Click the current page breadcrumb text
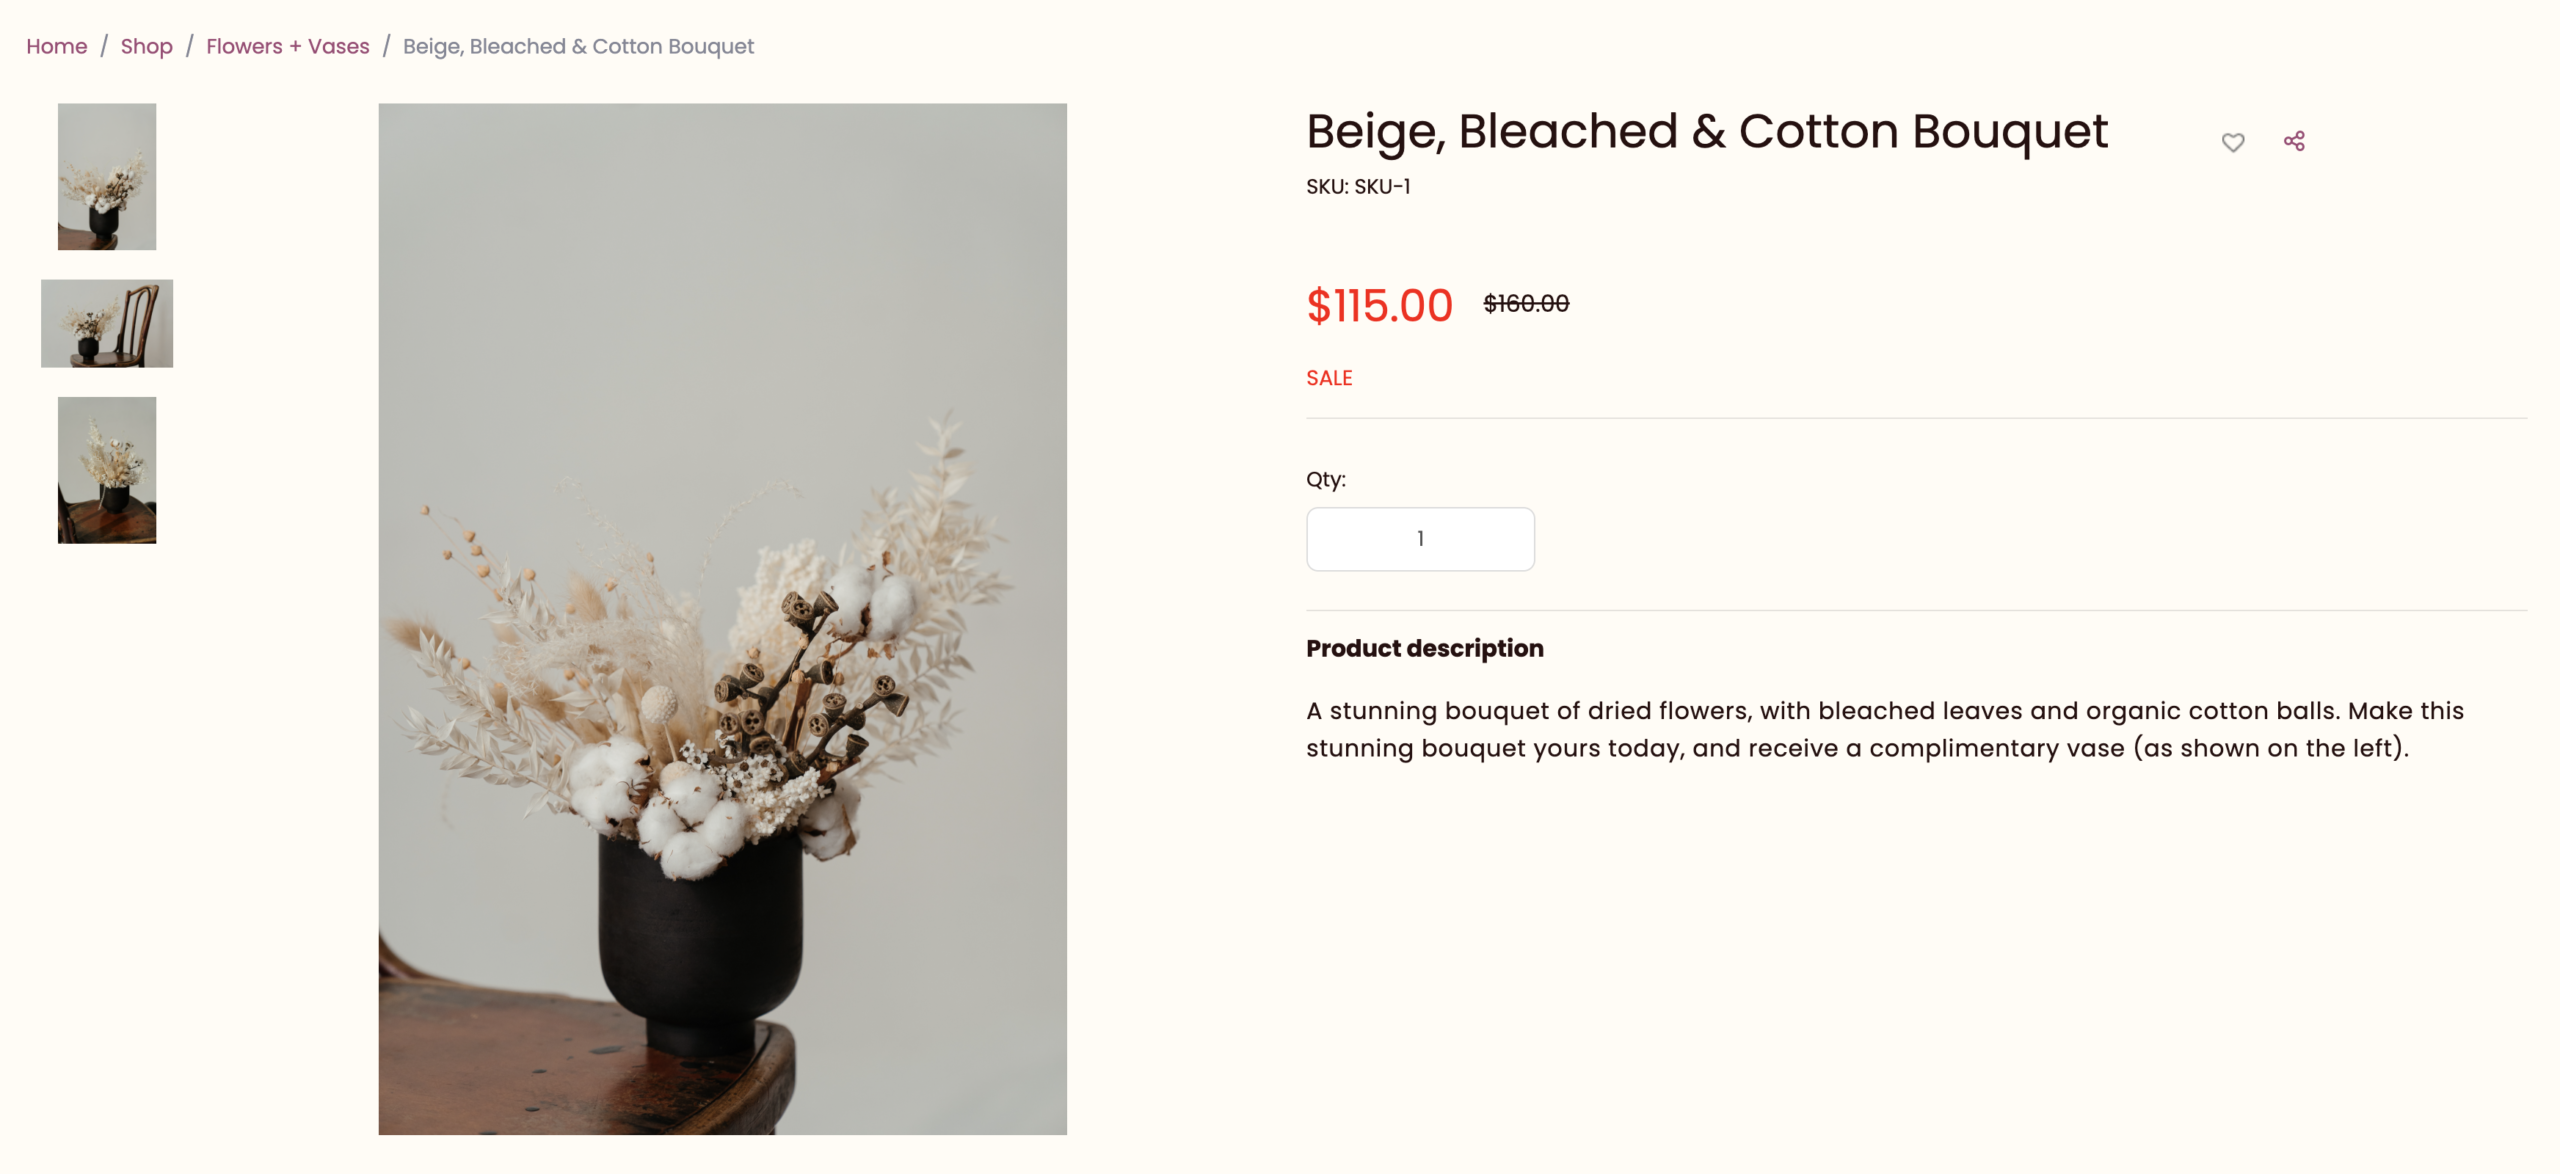Image resolution: width=2560 pixels, height=1174 pixels. (x=578, y=46)
